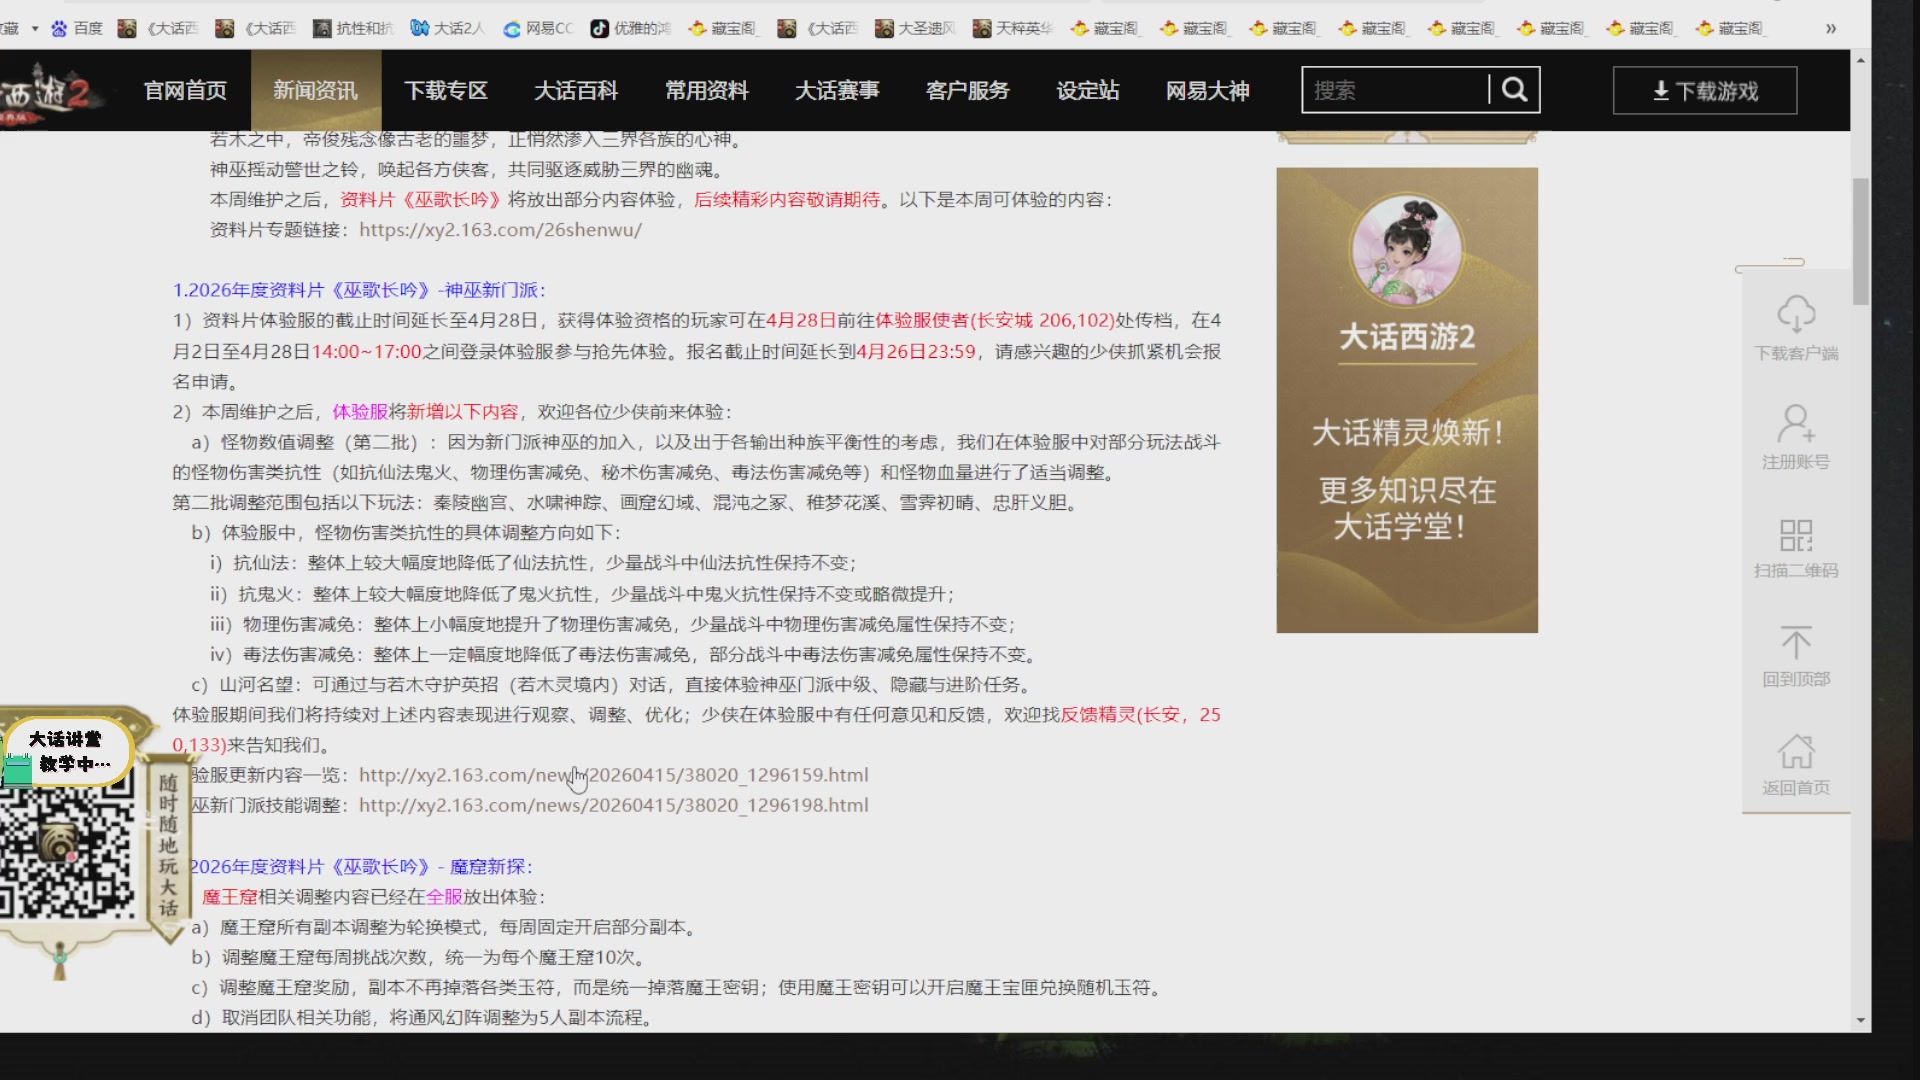This screenshot has height=1080, width=1920.
Task: Expand the bookmark overflow chevron
Action: tap(1831, 28)
